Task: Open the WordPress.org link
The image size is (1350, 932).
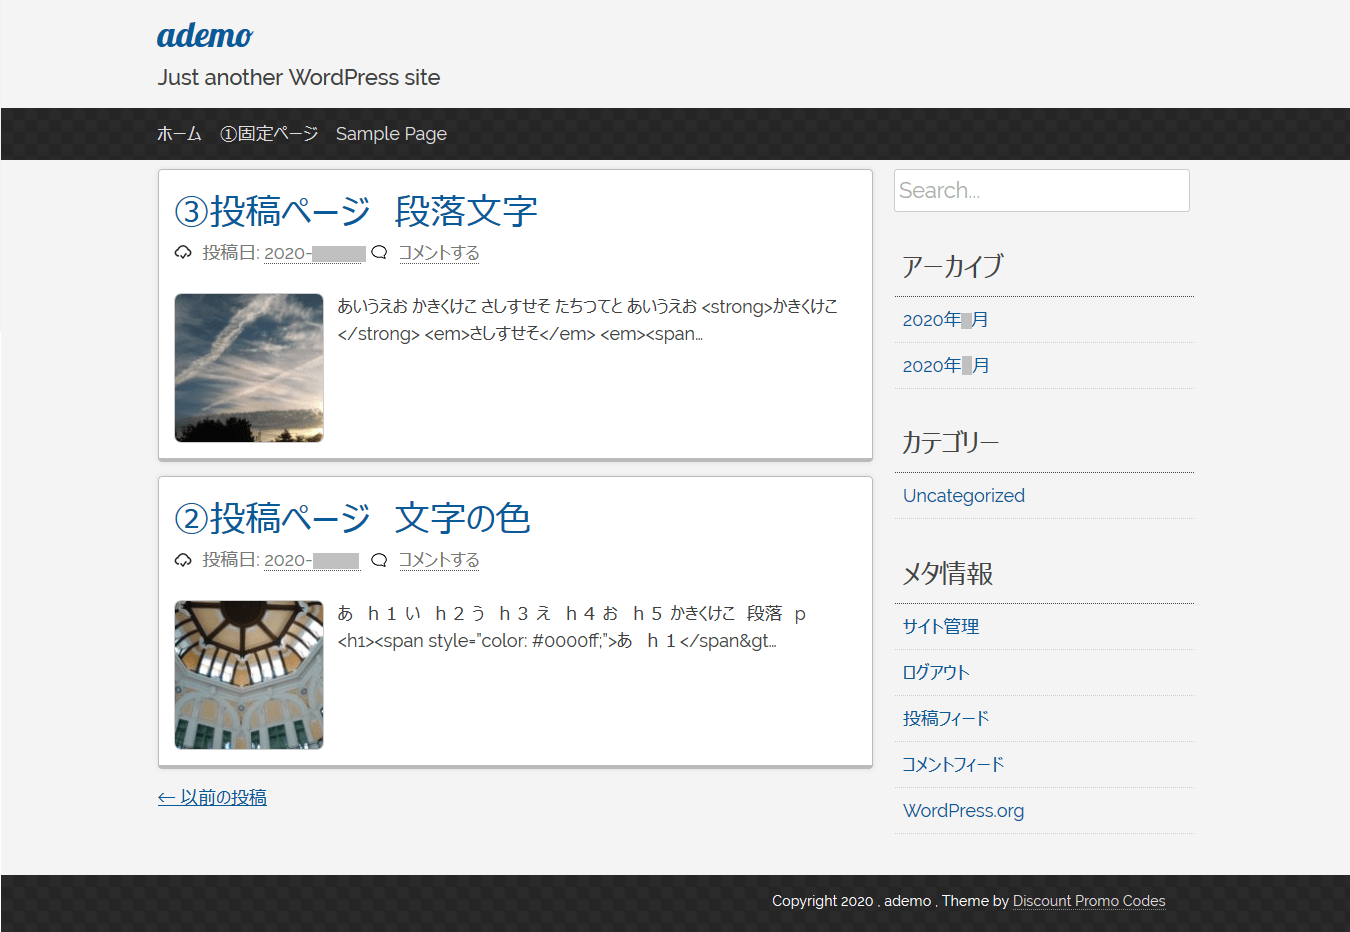Action: 964,811
